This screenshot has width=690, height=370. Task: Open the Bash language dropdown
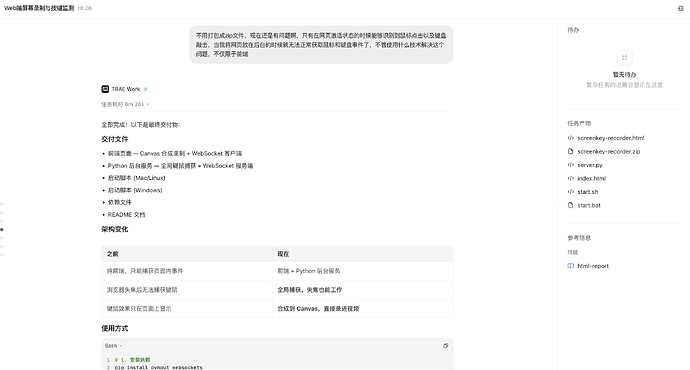click(114, 346)
